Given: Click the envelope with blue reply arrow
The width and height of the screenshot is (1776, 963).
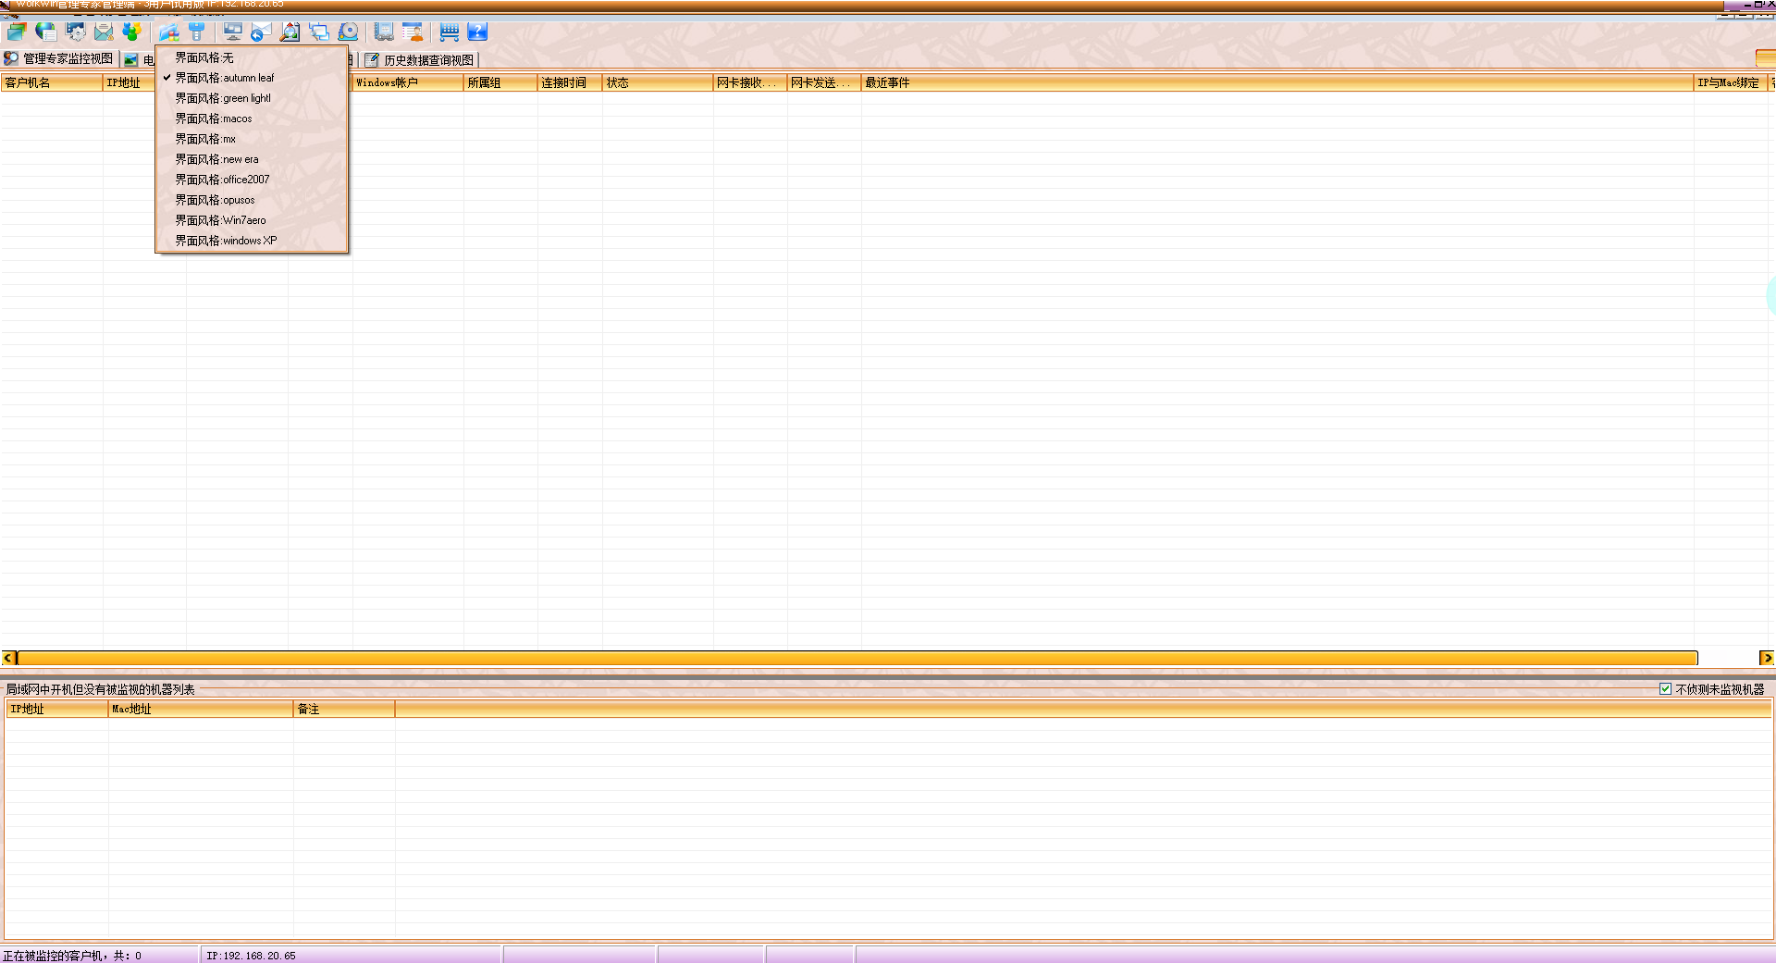Looking at the screenshot, I should coord(261,32).
